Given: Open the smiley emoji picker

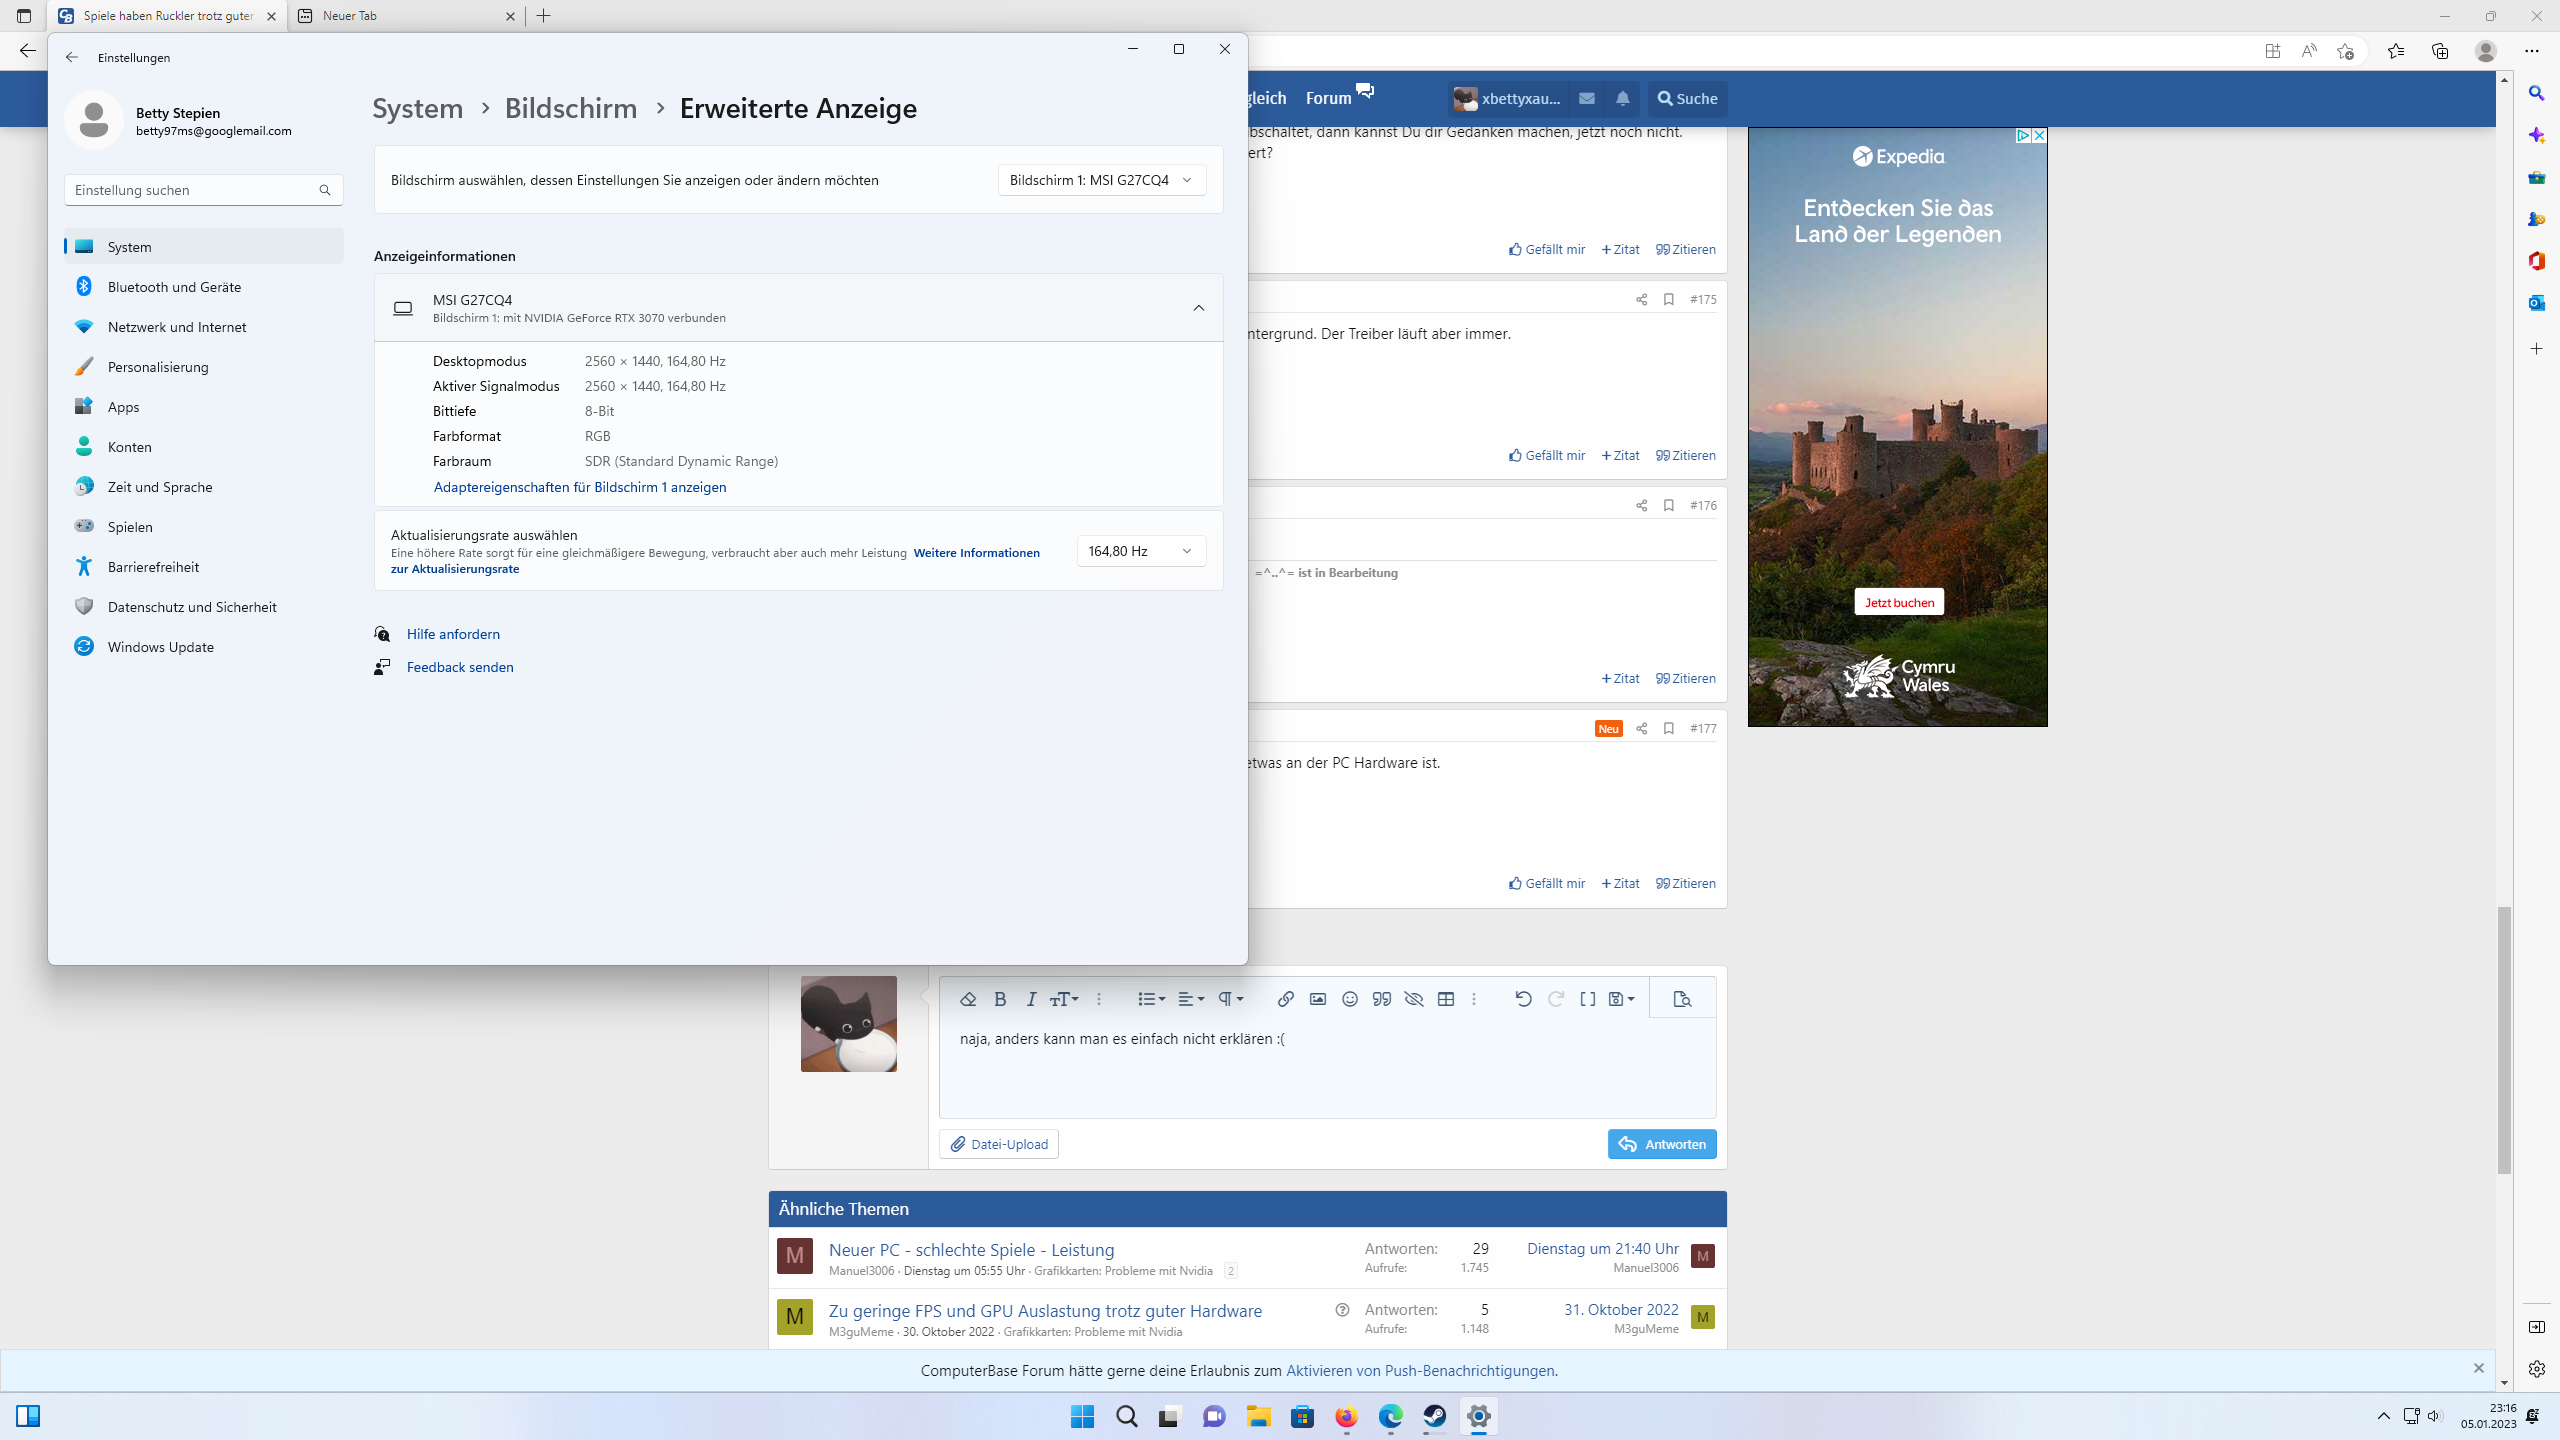Looking at the screenshot, I should pyautogui.click(x=1349, y=999).
